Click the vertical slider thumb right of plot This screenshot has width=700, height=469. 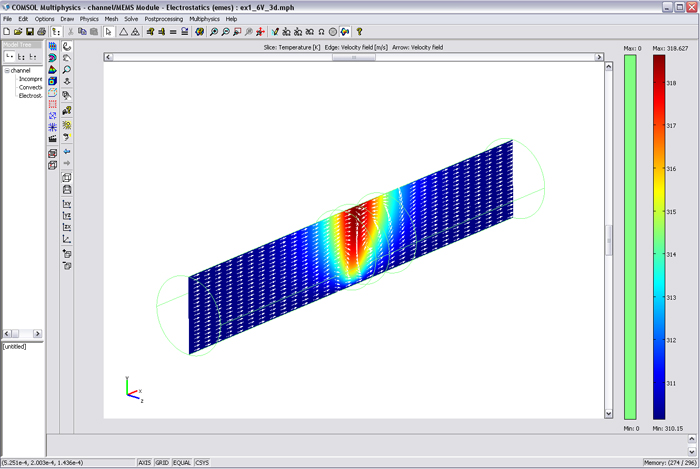[x=608, y=240]
